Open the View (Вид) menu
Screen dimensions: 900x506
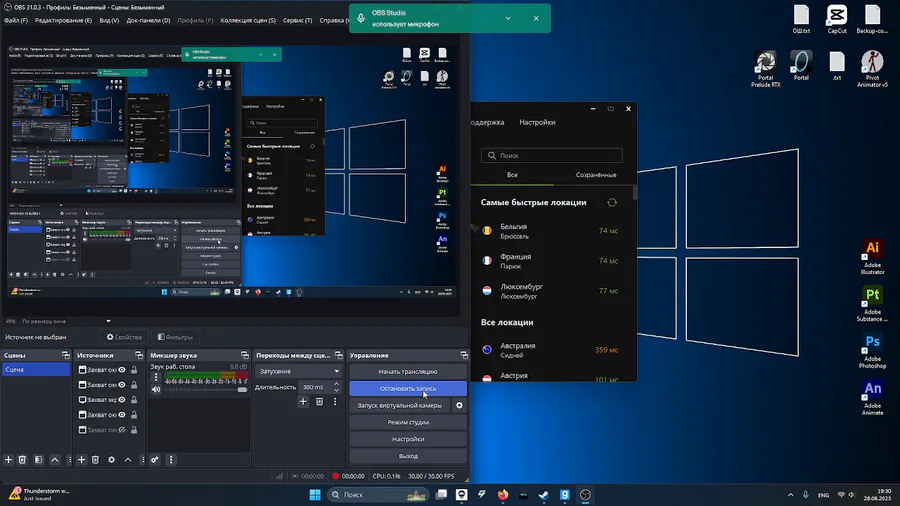109,20
